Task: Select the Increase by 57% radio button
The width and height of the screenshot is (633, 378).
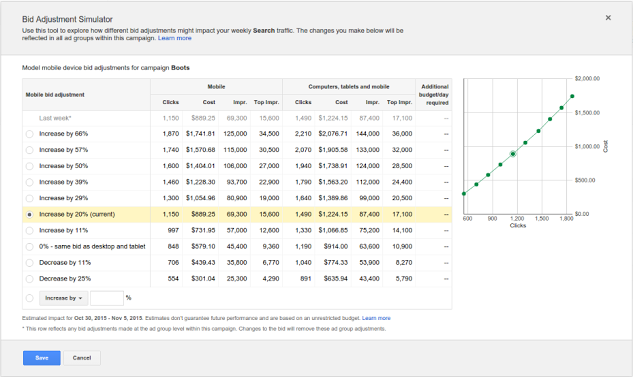Action: click(x=29, y=150)
